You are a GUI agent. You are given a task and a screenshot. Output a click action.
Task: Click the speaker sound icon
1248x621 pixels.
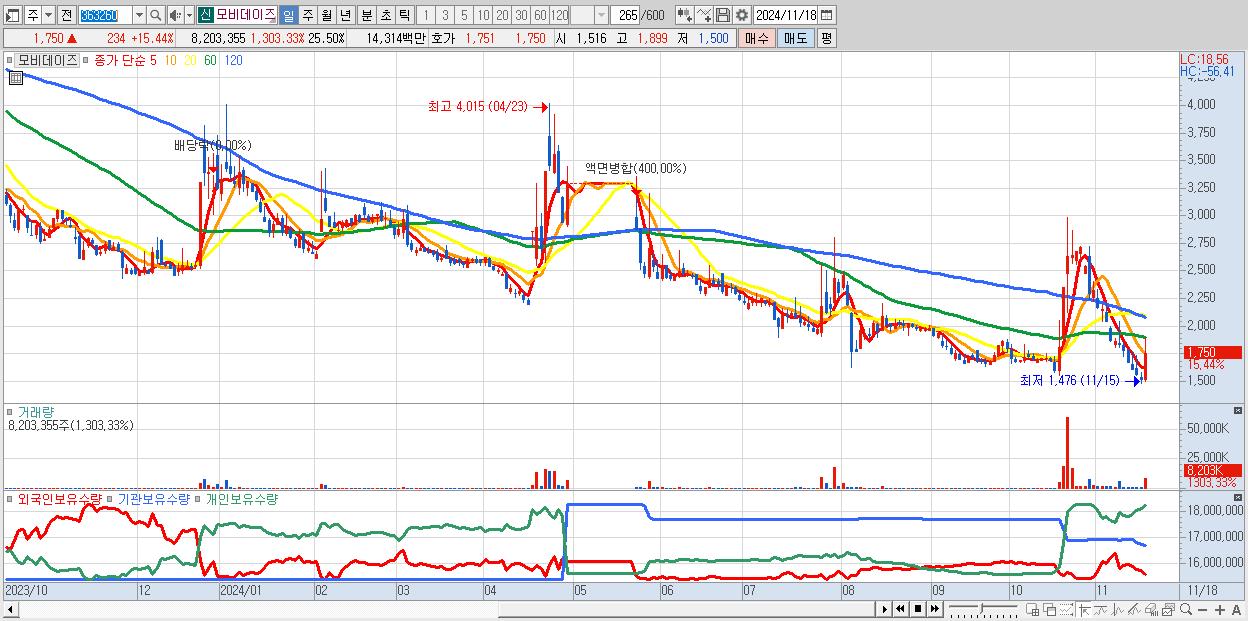click(x=175, y=15)
